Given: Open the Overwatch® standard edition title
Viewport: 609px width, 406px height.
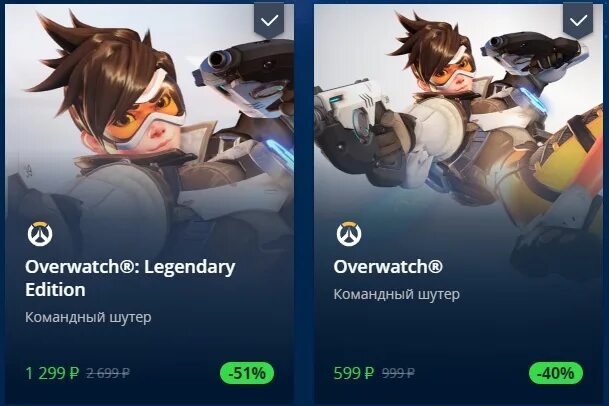Looking at the screenshot, I should [388, 267].
